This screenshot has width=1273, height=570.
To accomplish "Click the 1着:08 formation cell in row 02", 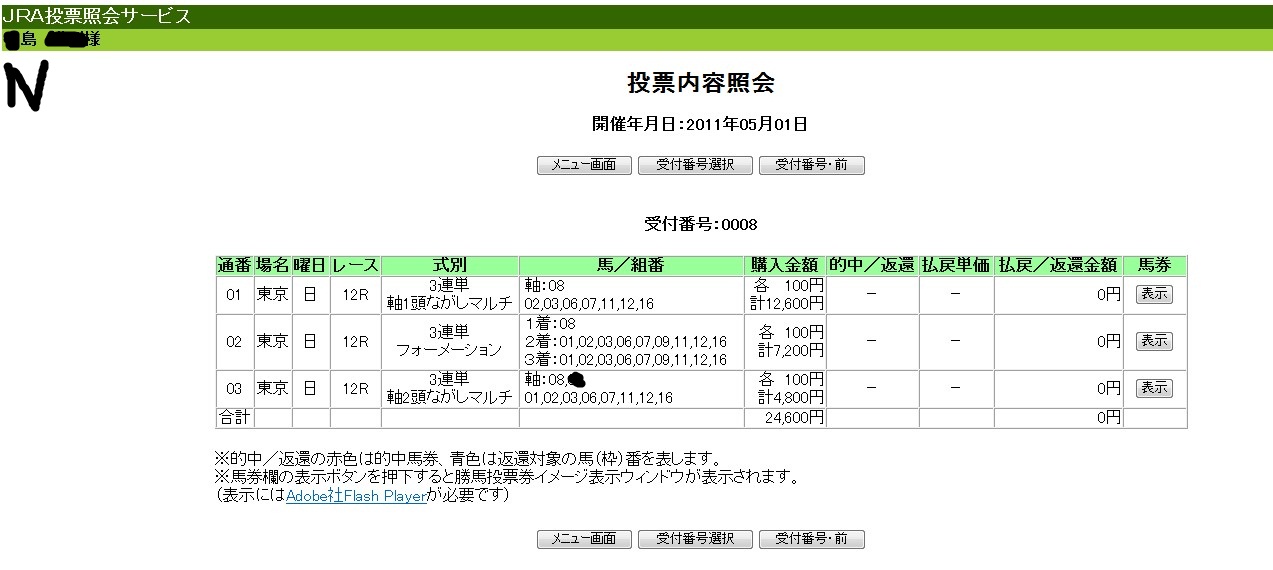I will click(631, 342).
